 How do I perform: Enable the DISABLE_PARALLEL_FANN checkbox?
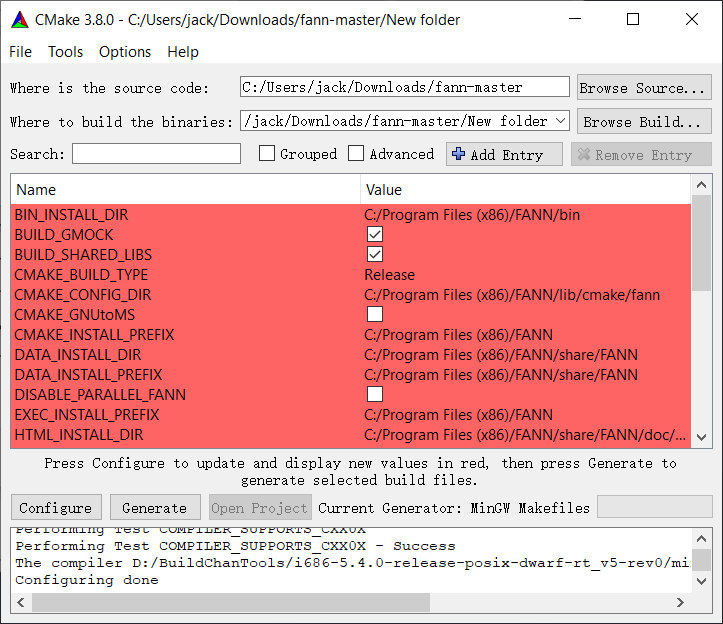[375, 394]
